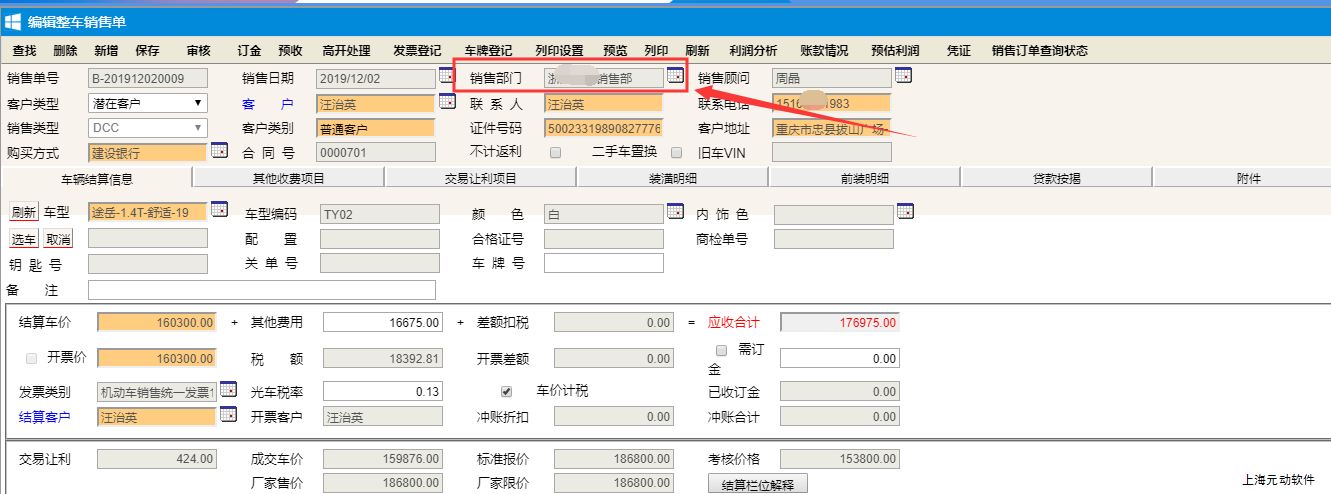Switch to the 其他收费项目 tab
1331x494 pixels.
(x=288, y=178)
